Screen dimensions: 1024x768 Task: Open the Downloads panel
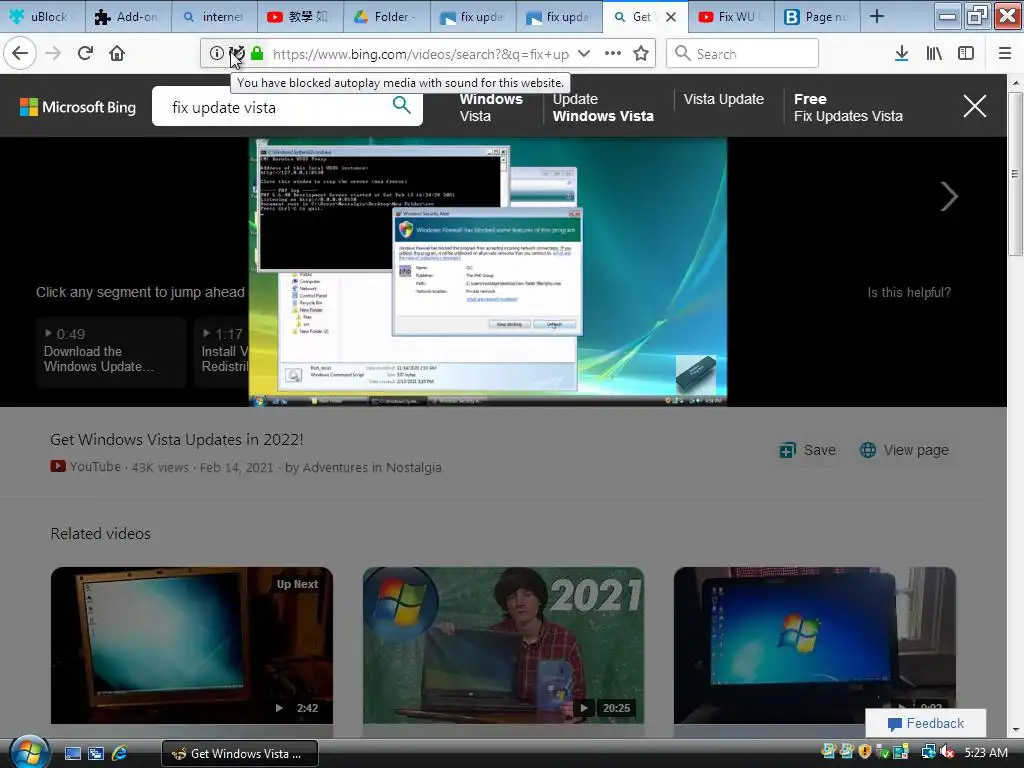[x=901, y=54]
